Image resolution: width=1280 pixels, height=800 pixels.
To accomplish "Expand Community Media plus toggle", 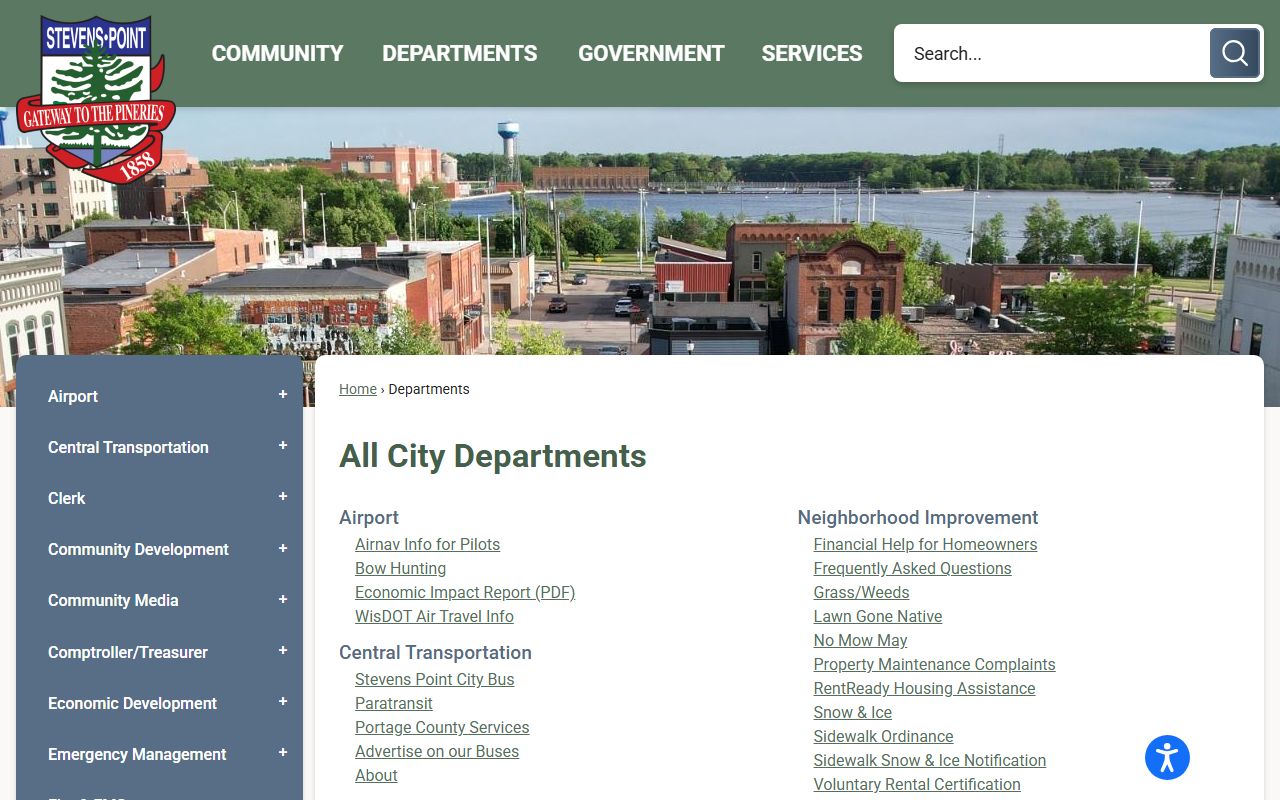I will coord(283,600).
